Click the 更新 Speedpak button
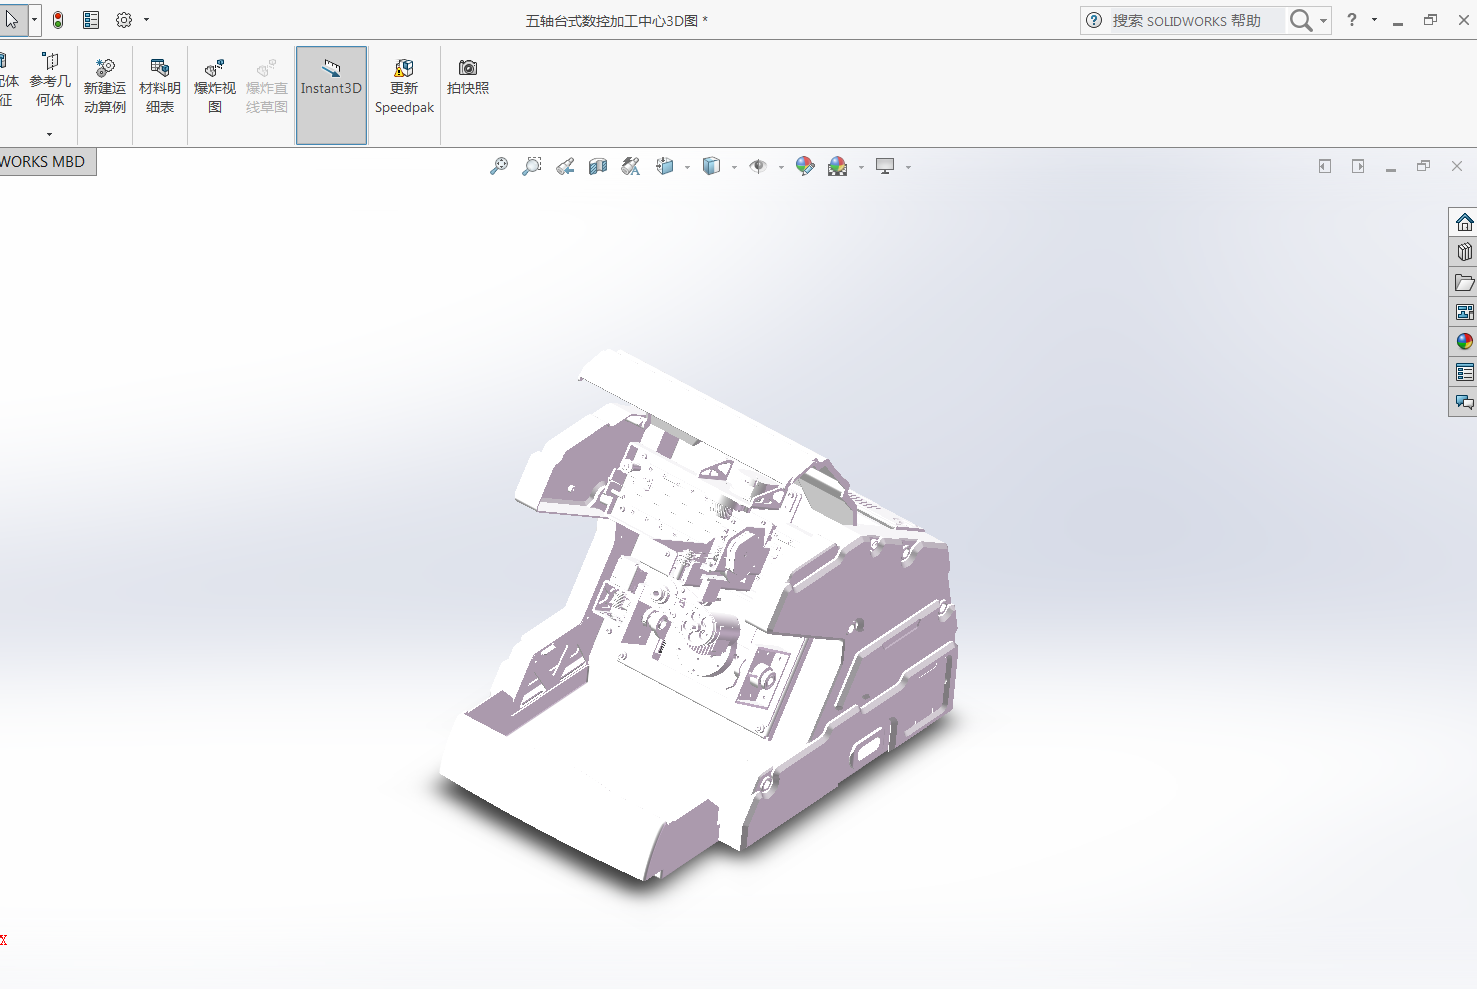1477x989 pixels. [404, 87]
